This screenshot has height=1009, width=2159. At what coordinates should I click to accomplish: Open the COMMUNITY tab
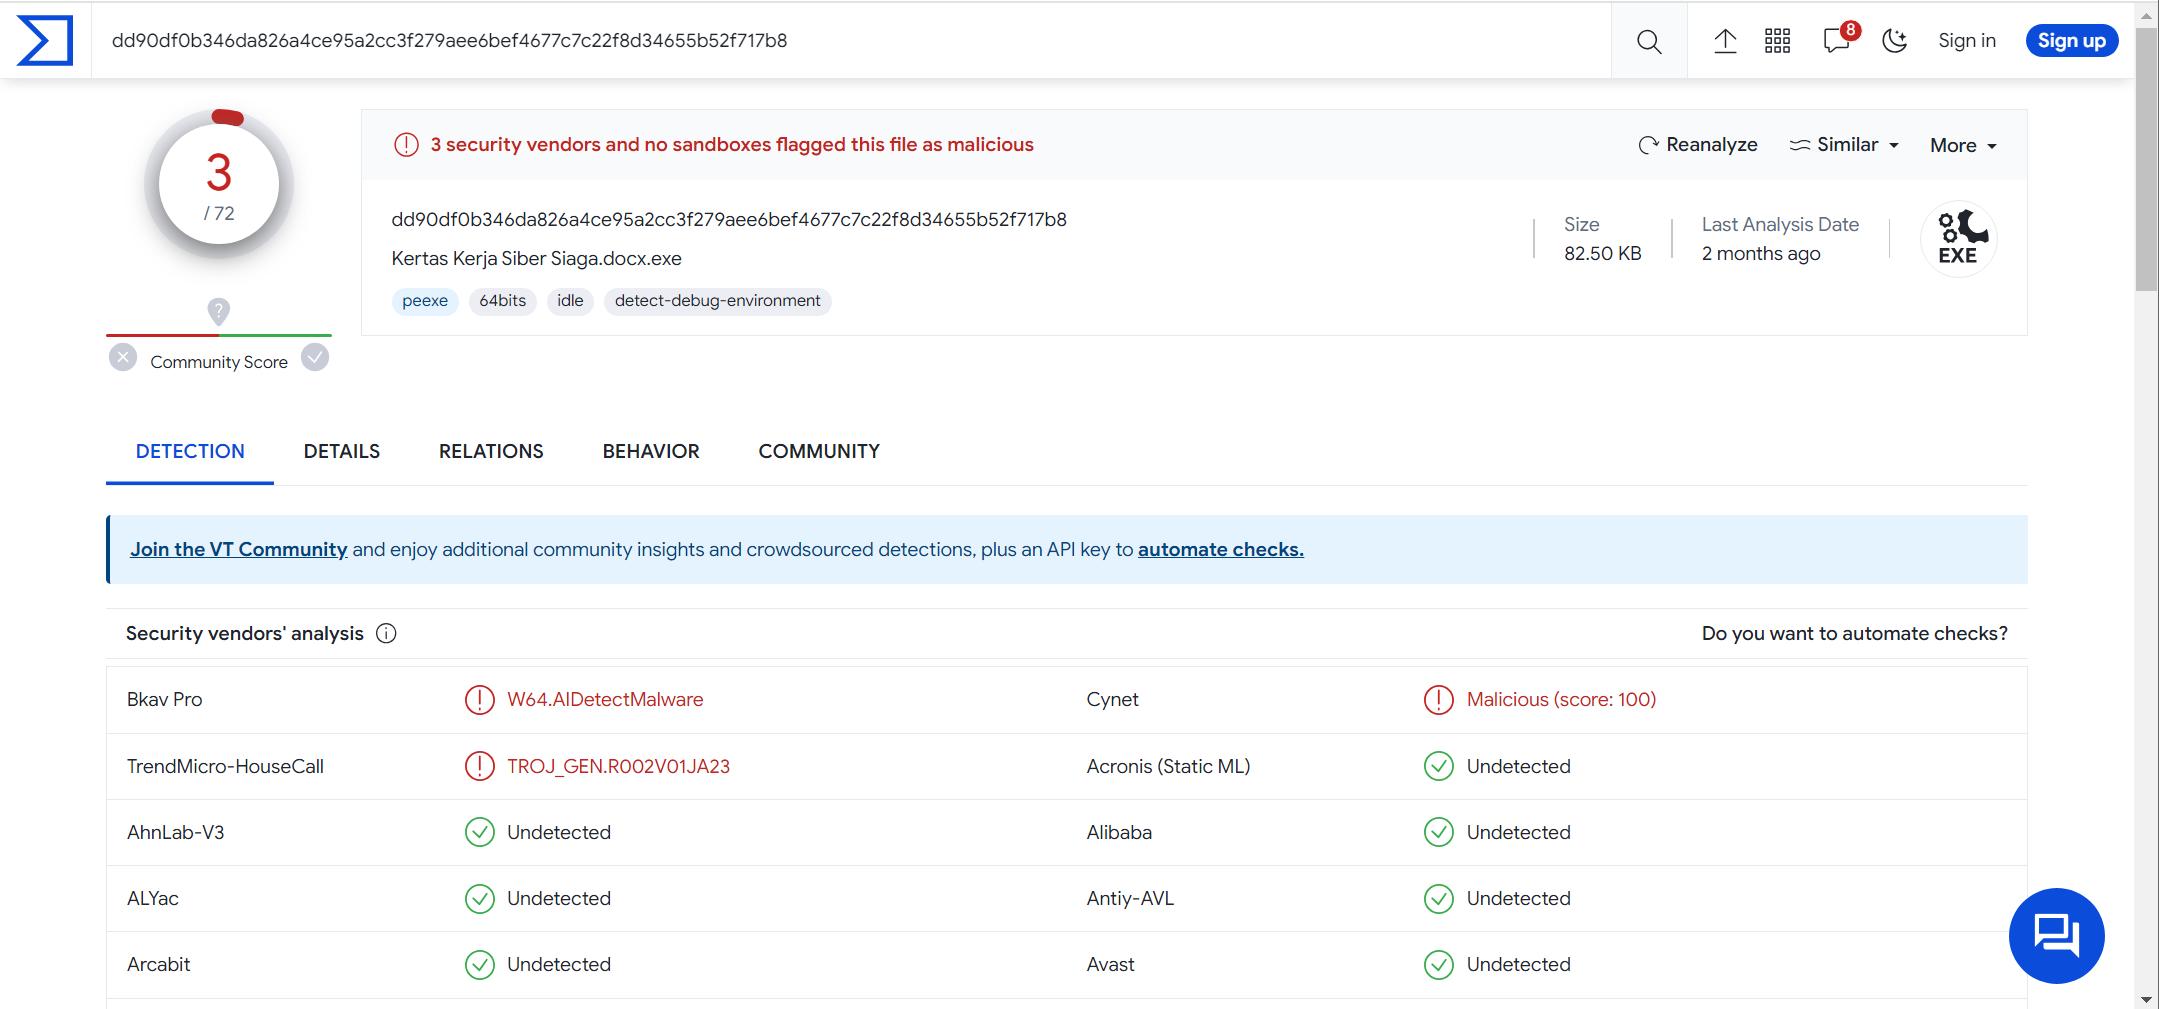click(x=819, y=451)
